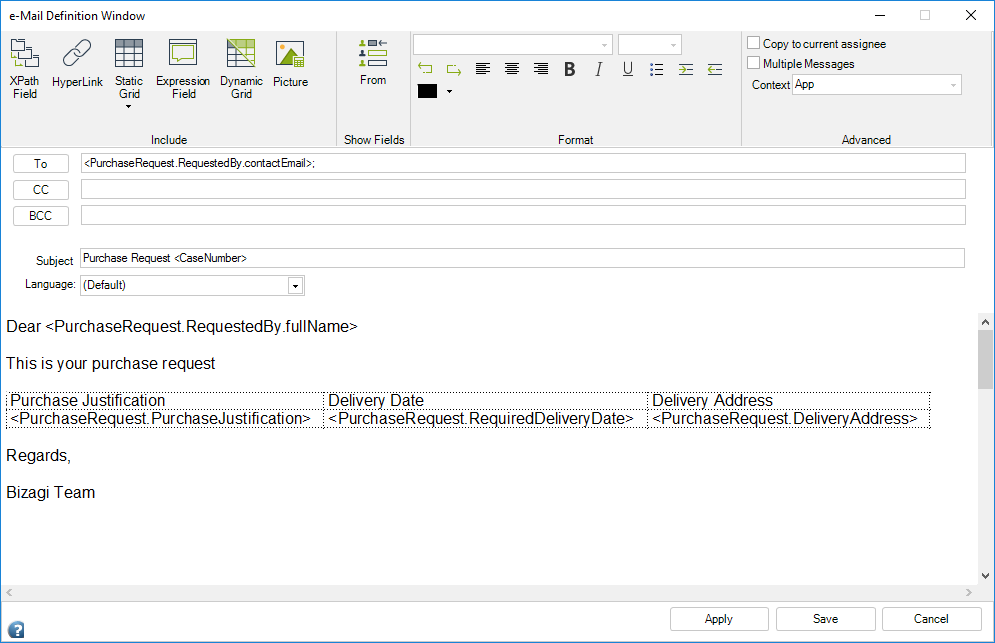Click the 'Bizagi Team' signature
995x643 pixels.
51,493
